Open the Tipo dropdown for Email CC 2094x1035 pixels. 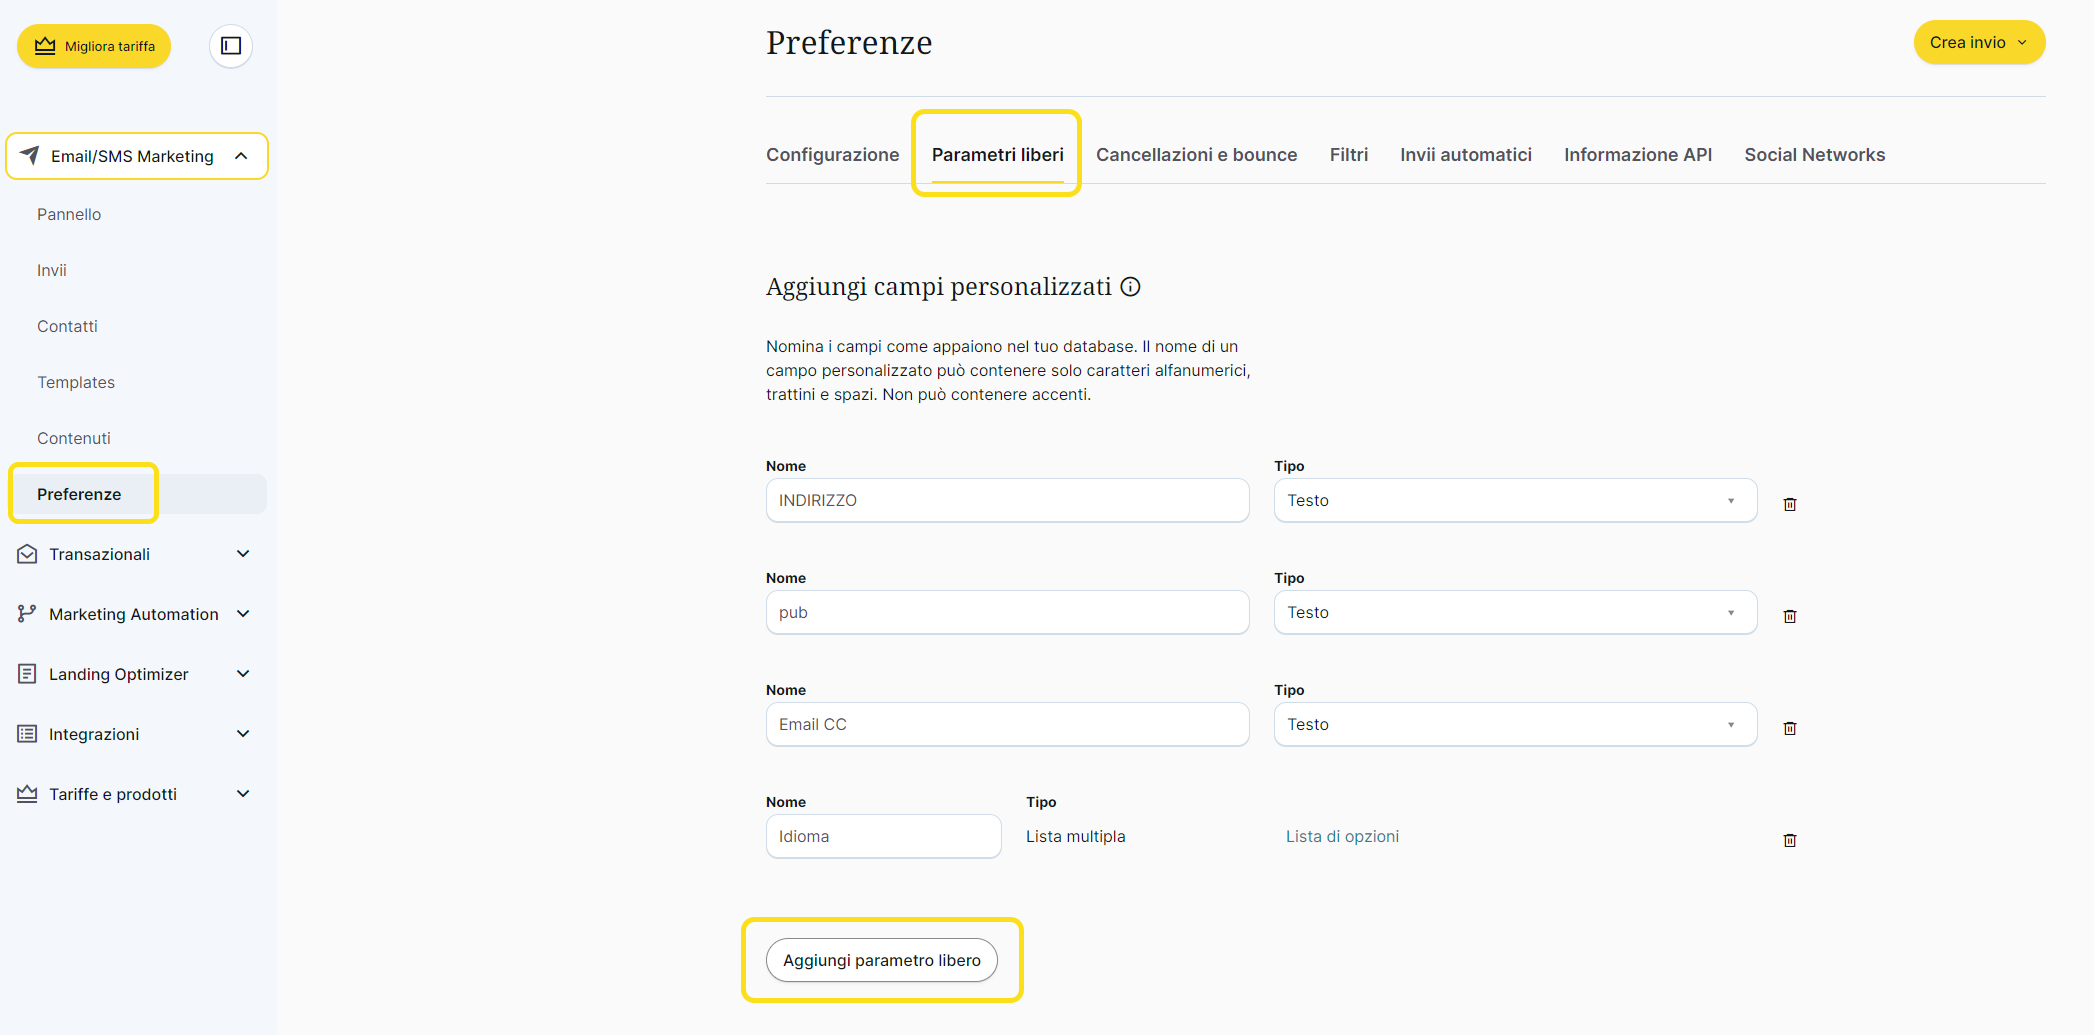coord(1514,724)
